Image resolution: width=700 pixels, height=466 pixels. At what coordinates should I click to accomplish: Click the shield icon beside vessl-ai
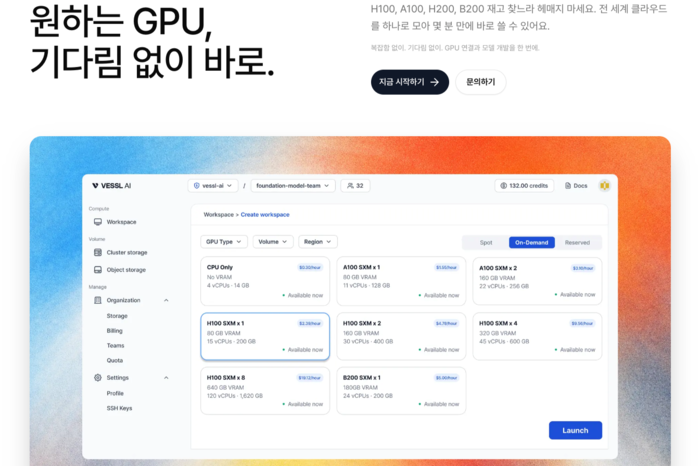point(196,186)
